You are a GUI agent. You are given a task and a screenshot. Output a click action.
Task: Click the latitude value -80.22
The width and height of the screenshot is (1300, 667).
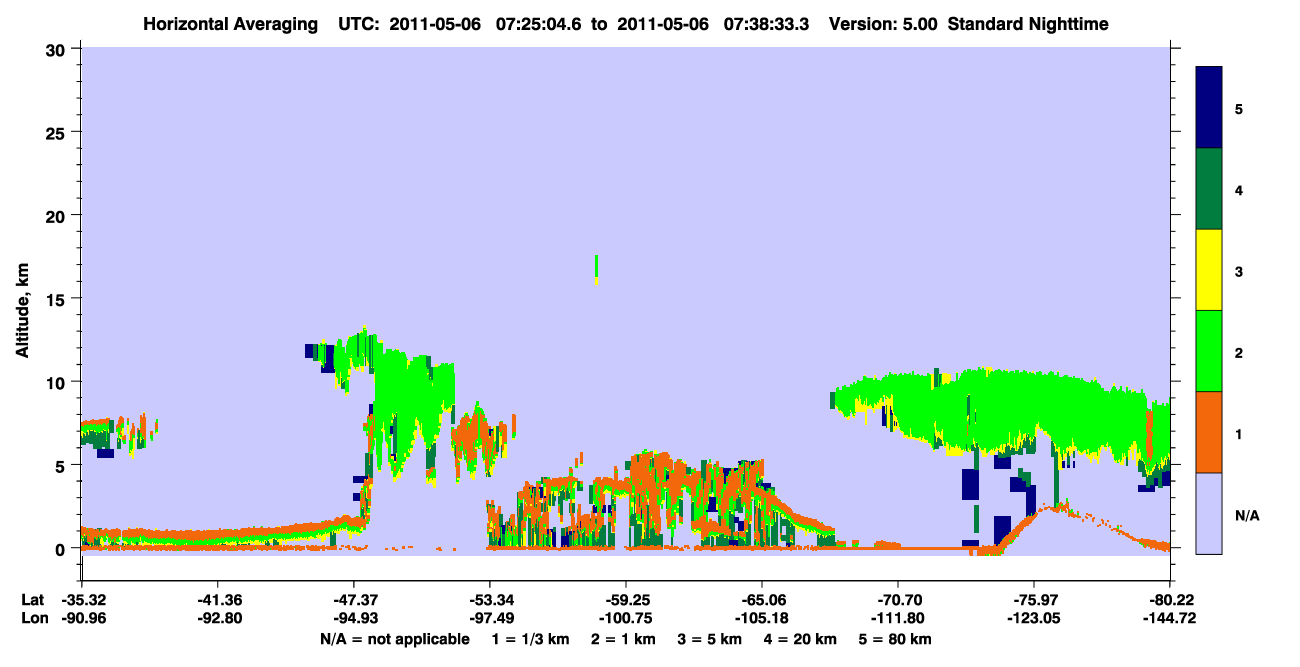[1170, 600]
